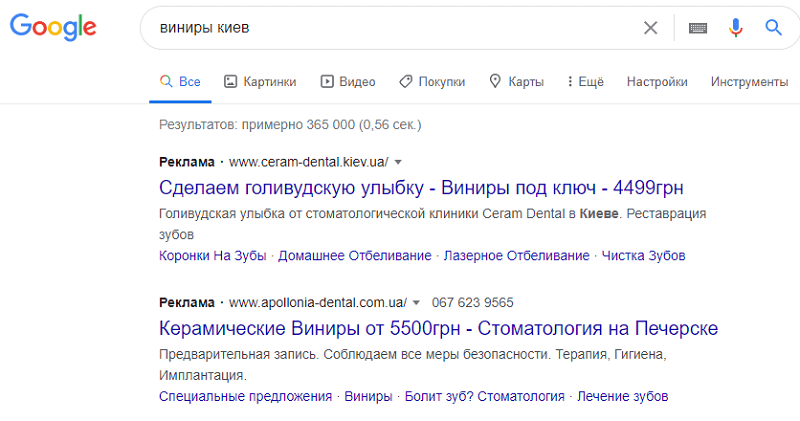The width and height of the screenshot is (800, 421).
Task: Open Настройки search settings
Action: 657,82
